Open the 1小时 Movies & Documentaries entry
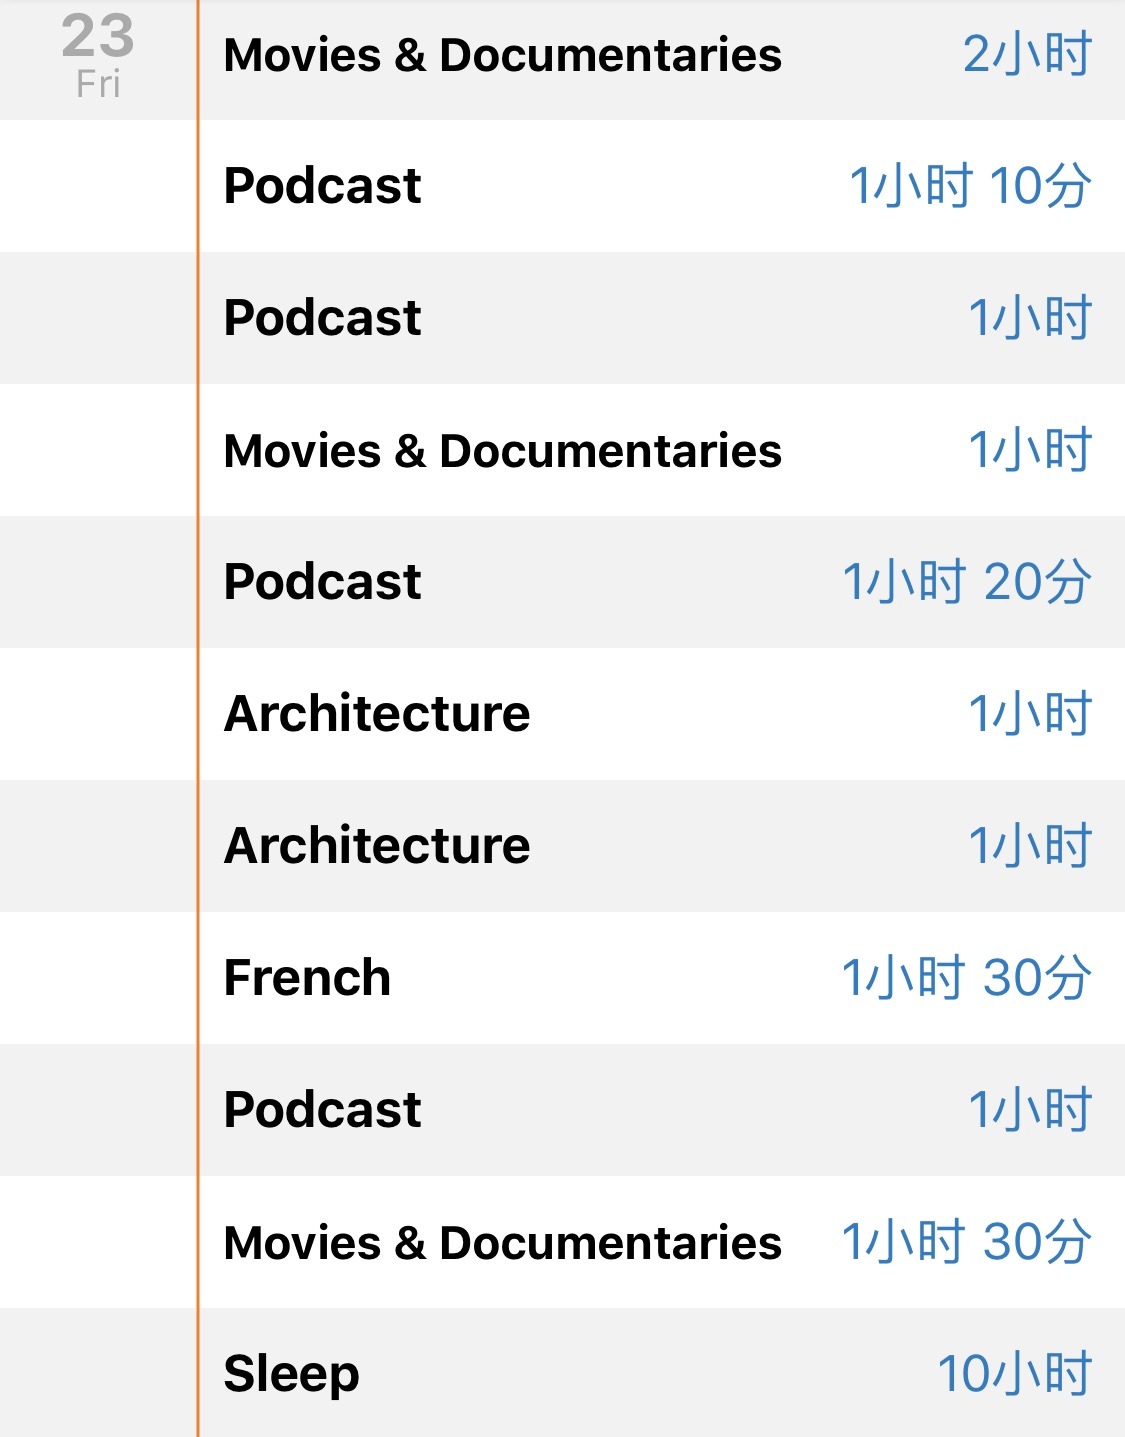This screenshot has width=1125, height=1437. (x=661, y=450)
